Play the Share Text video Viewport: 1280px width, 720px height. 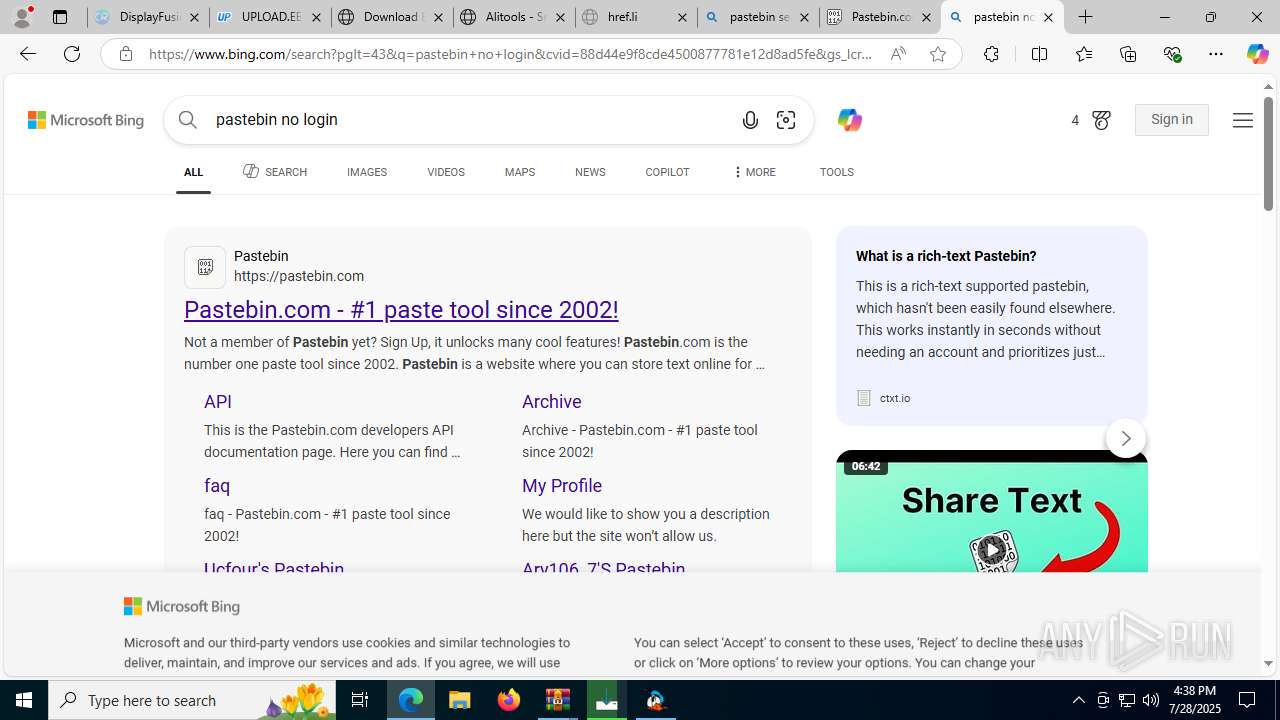[991, 550]
